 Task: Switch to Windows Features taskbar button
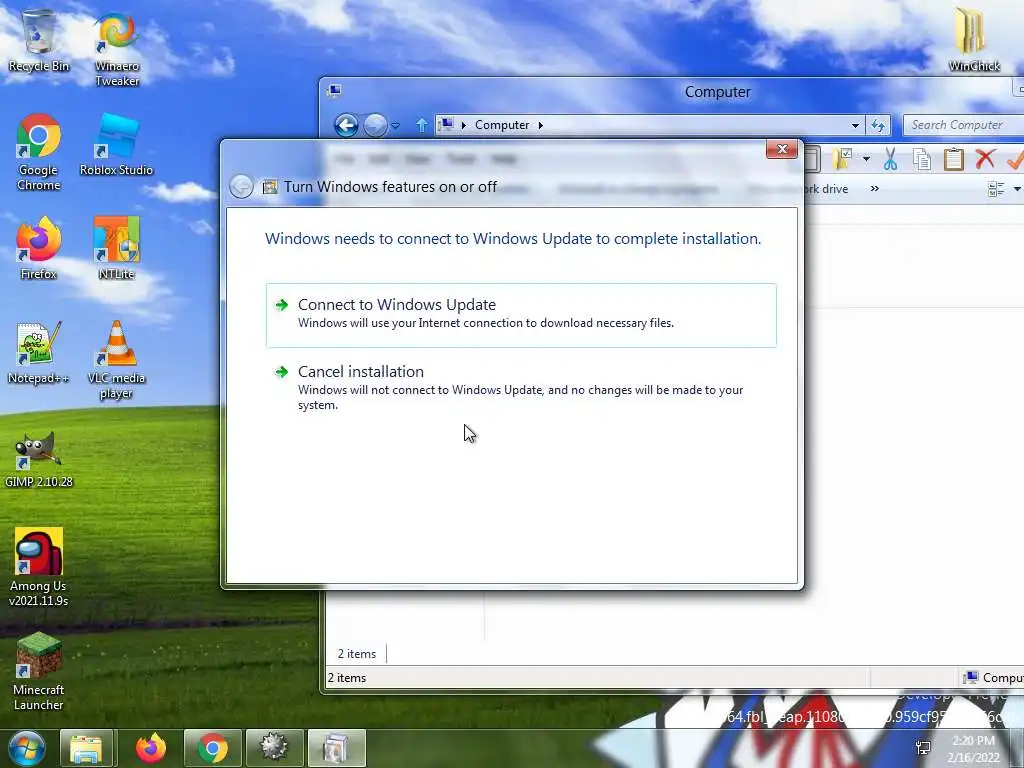(336, 748)
